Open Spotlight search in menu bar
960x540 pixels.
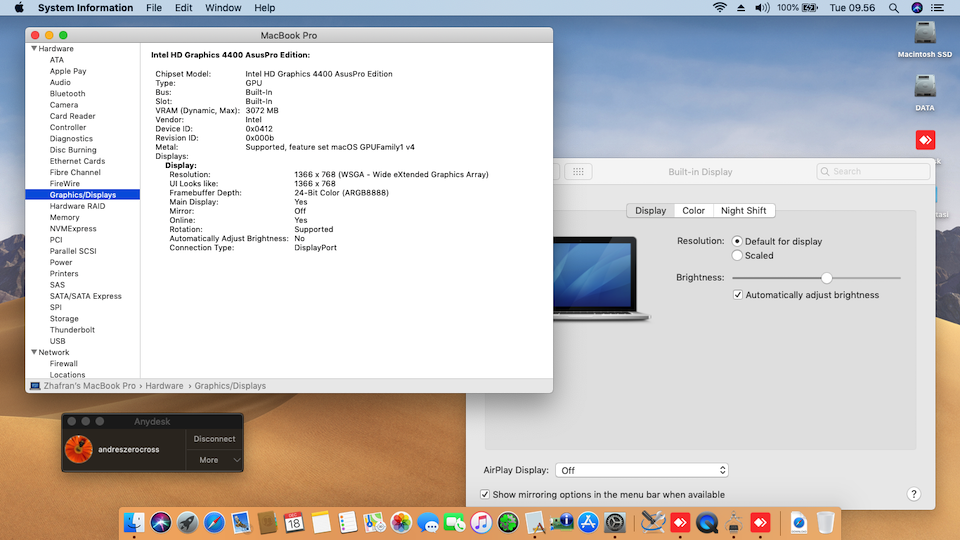[894, 8]
